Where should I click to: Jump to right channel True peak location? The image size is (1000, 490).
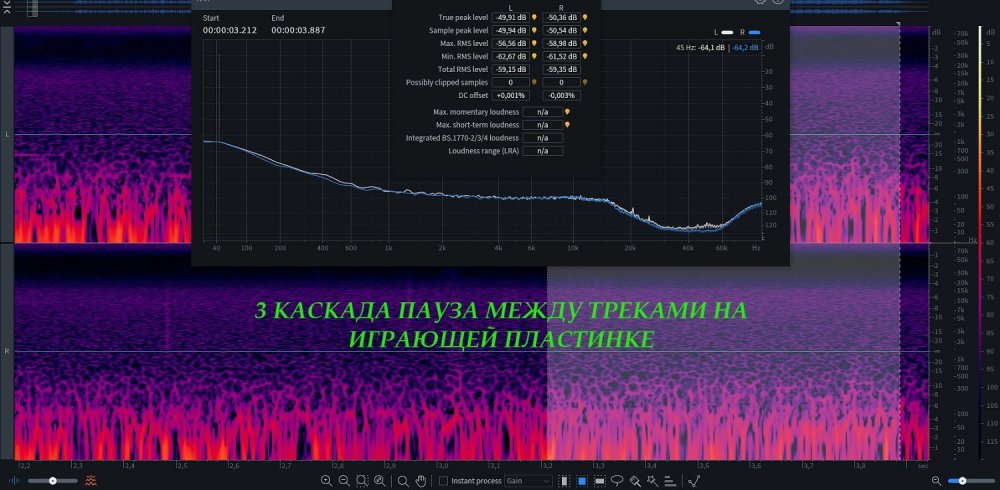[585, 17]
